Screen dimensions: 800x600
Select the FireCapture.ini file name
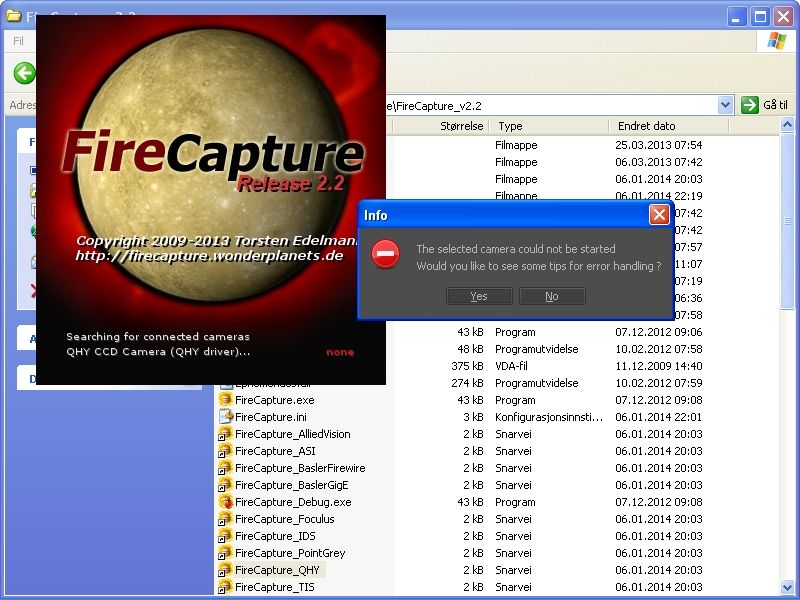[270, 417]
